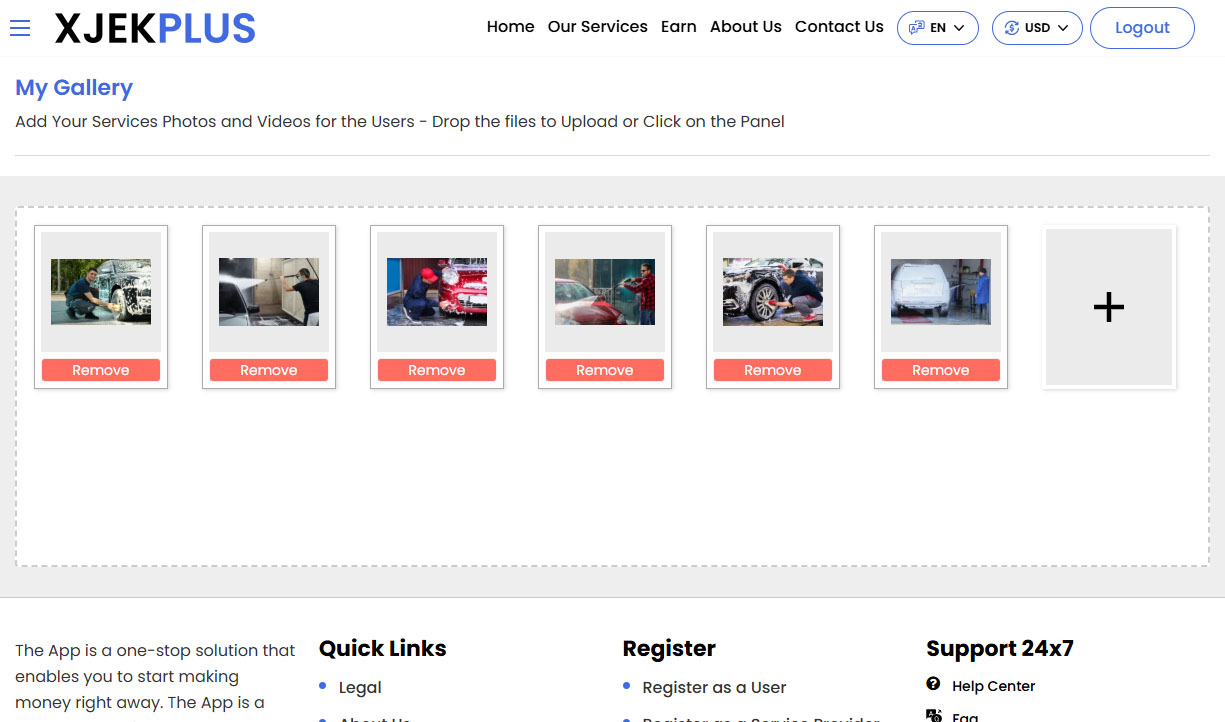Open Contact Us from the navbar
This screenshot has height=722, width=1225.
[x=839, y=27]
